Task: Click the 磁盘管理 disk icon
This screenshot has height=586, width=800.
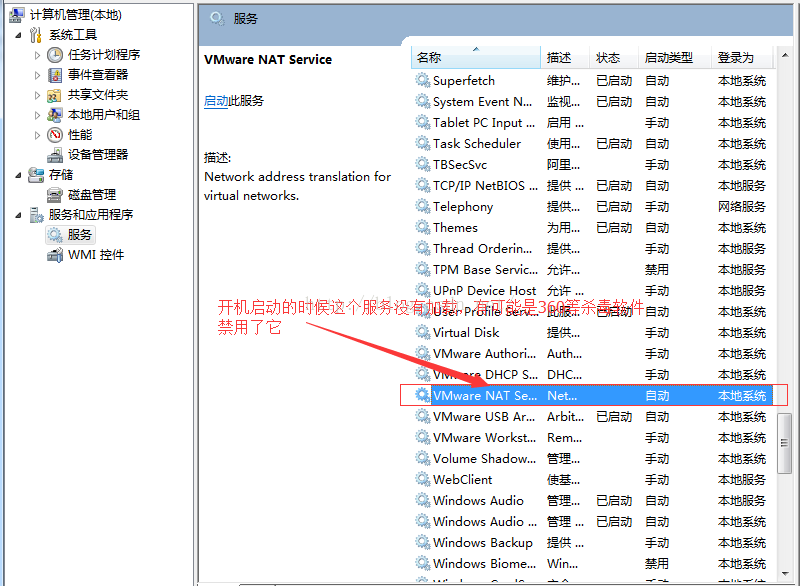Action: tap(55, 195)
